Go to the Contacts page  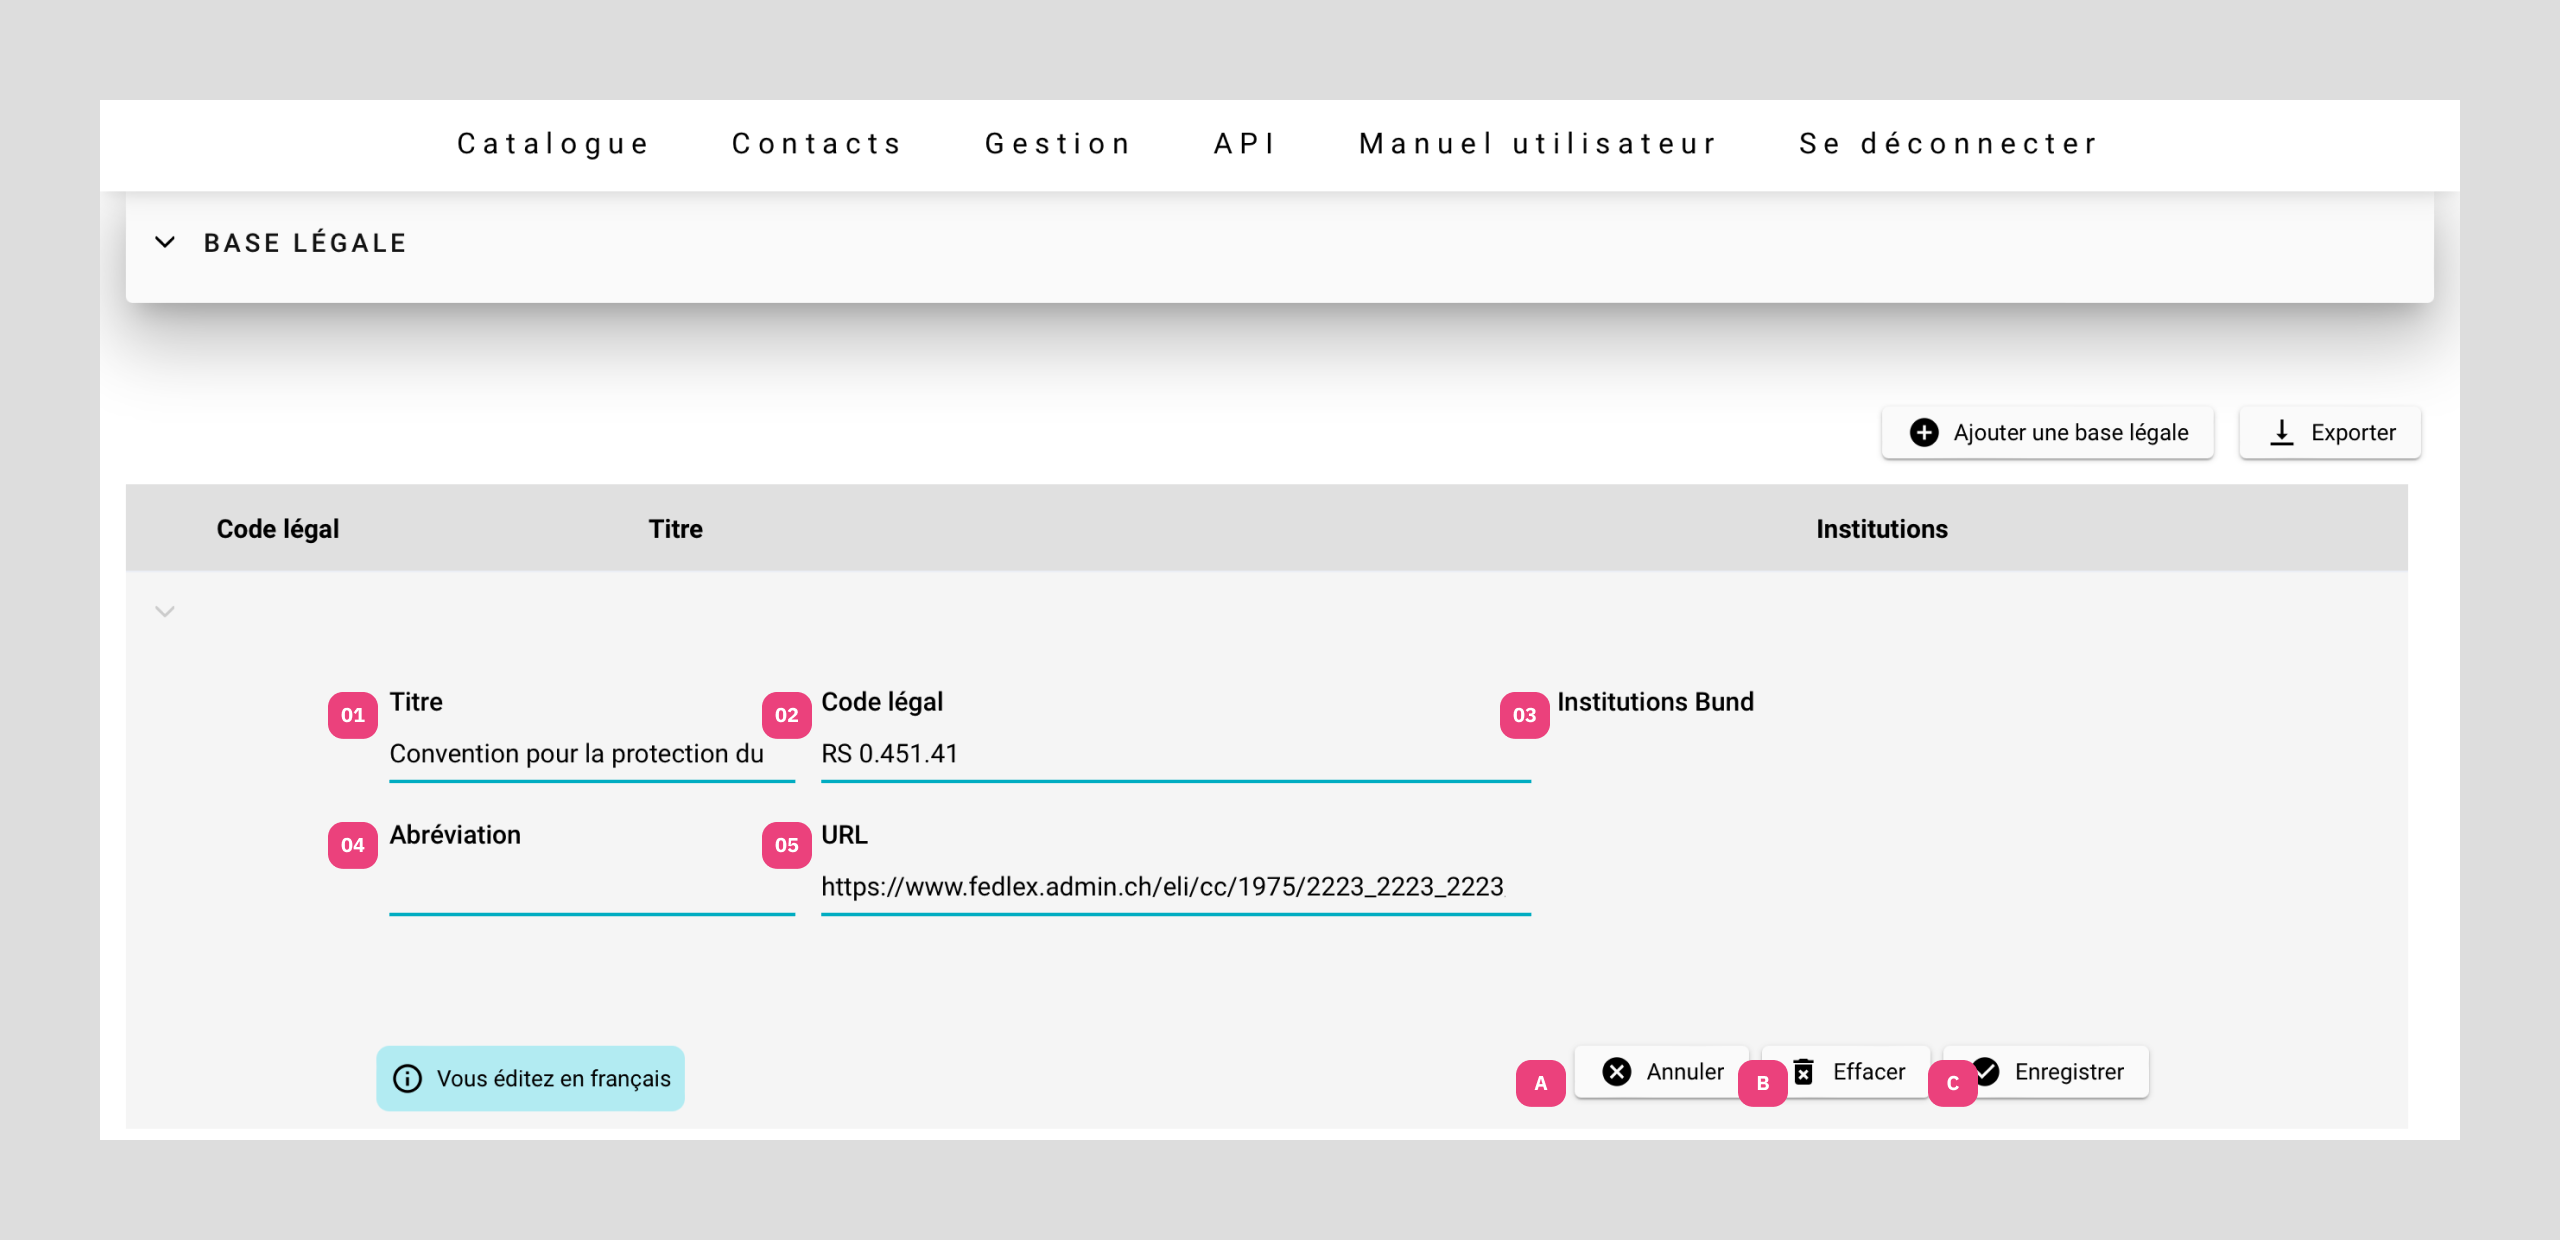(817, 144)
